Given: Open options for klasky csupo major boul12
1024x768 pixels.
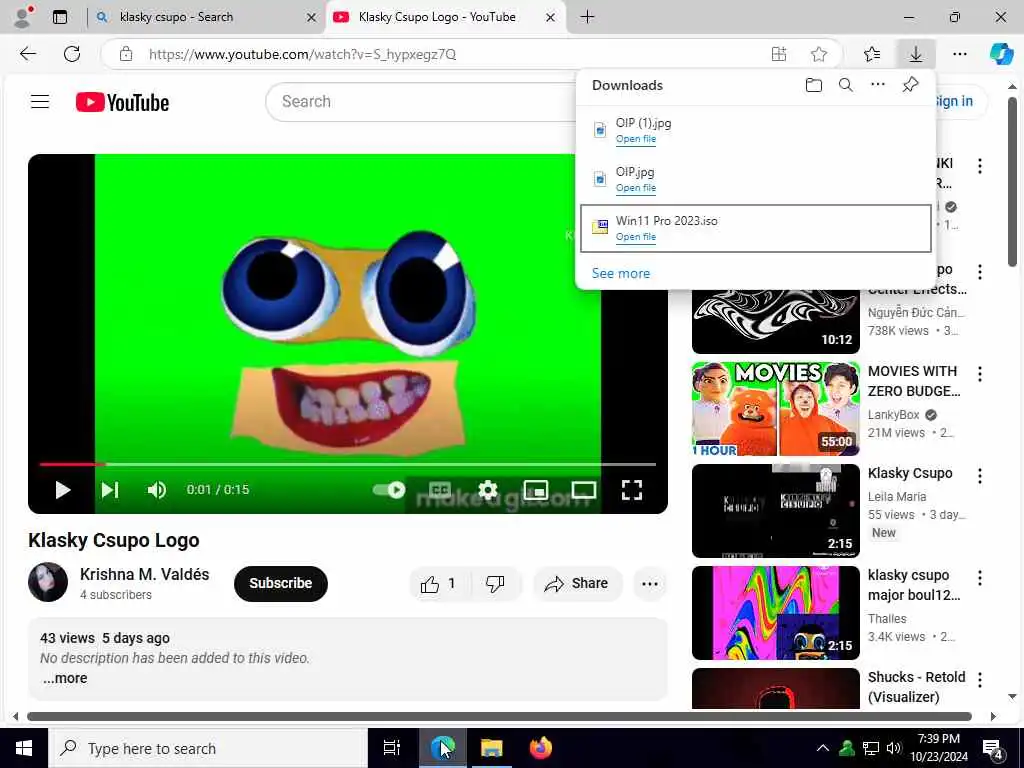Looking at the screenshot, I should (x=980, y=577).
